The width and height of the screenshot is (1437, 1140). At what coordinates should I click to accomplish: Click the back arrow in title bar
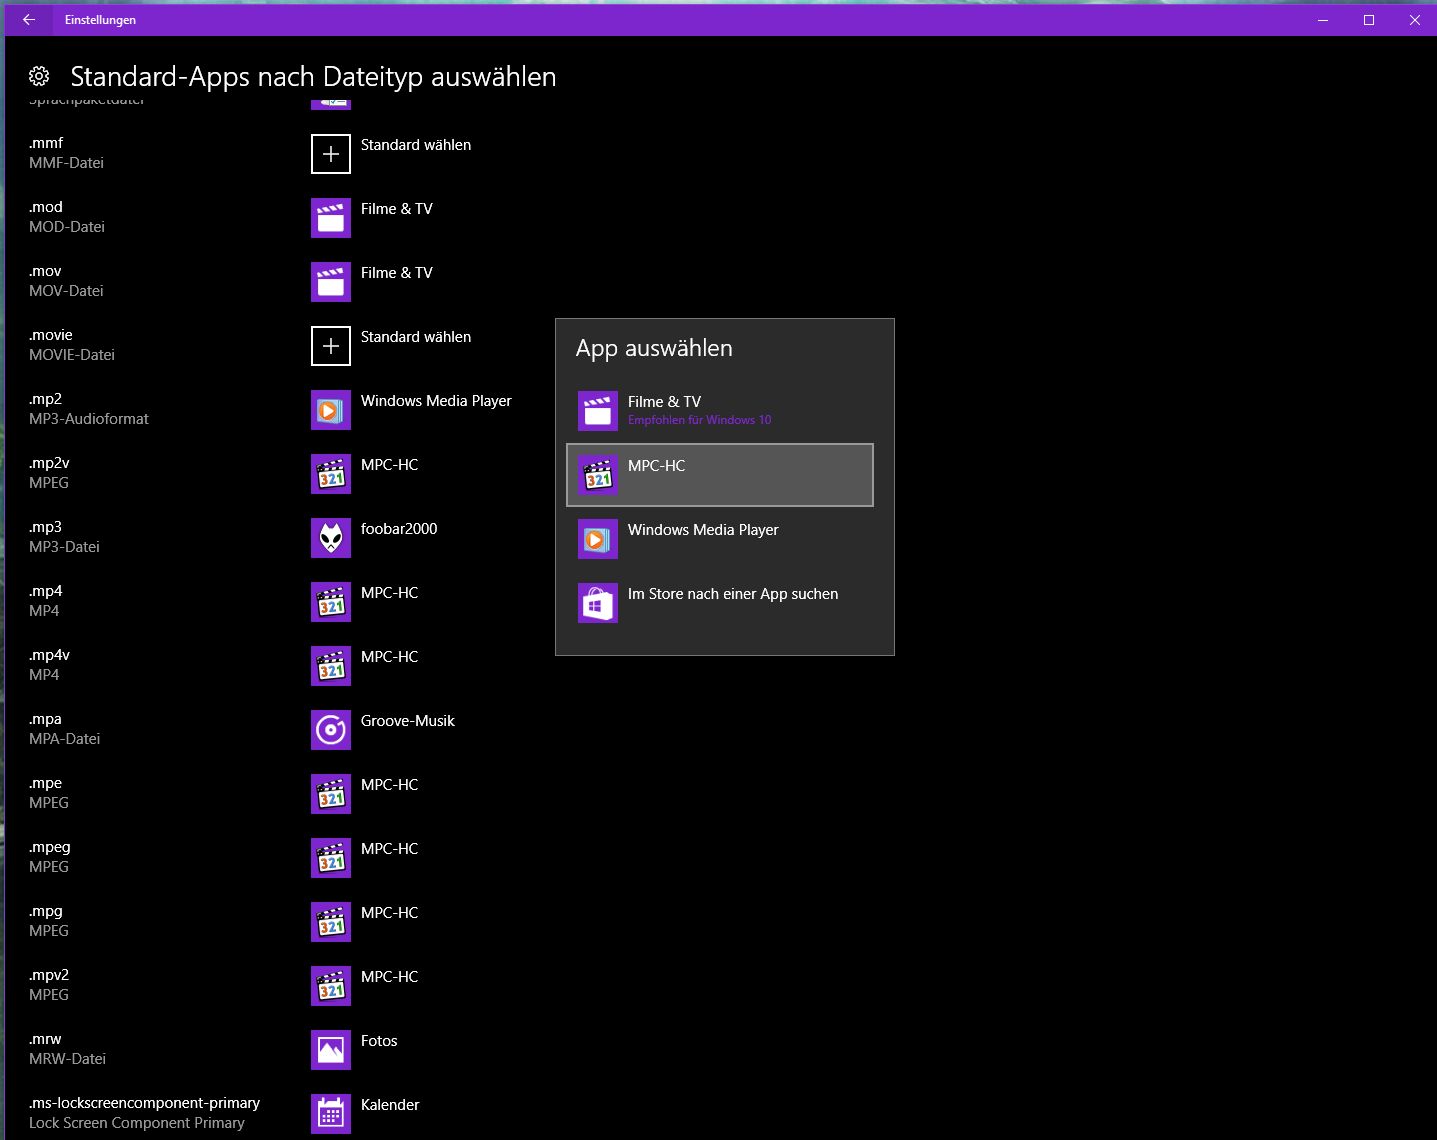[x=28, y=20]
